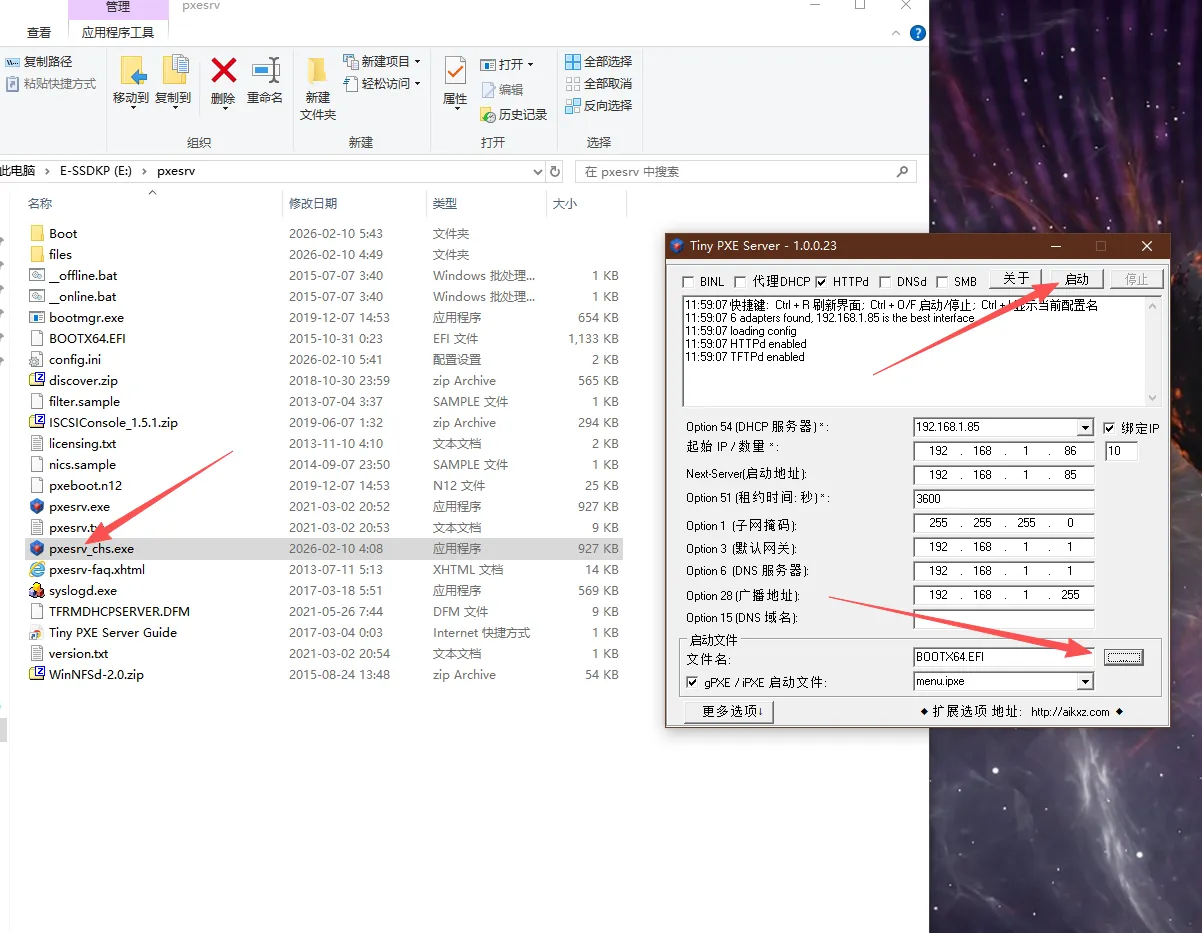Select the 全部选择 (Select All) icon
Viewport: 1202px width, 933px height.
[x=598, y=61]
